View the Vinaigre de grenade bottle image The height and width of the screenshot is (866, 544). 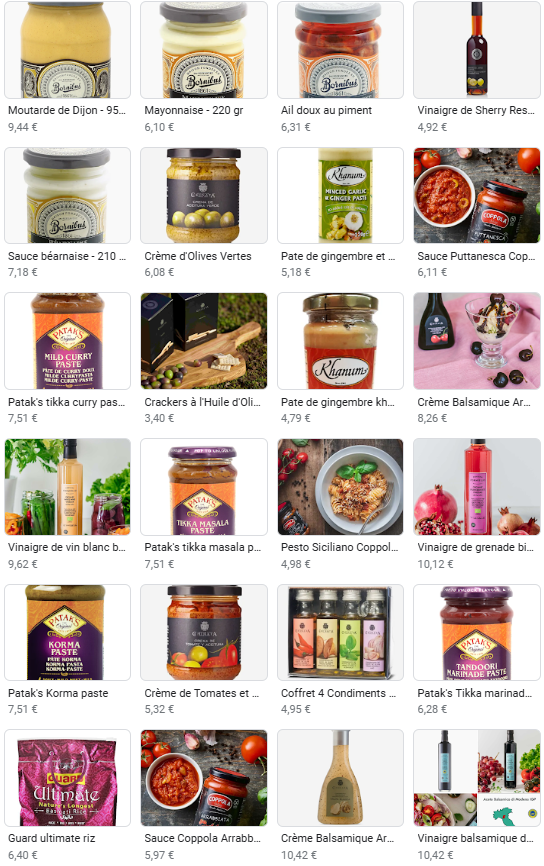pos(477,487)
